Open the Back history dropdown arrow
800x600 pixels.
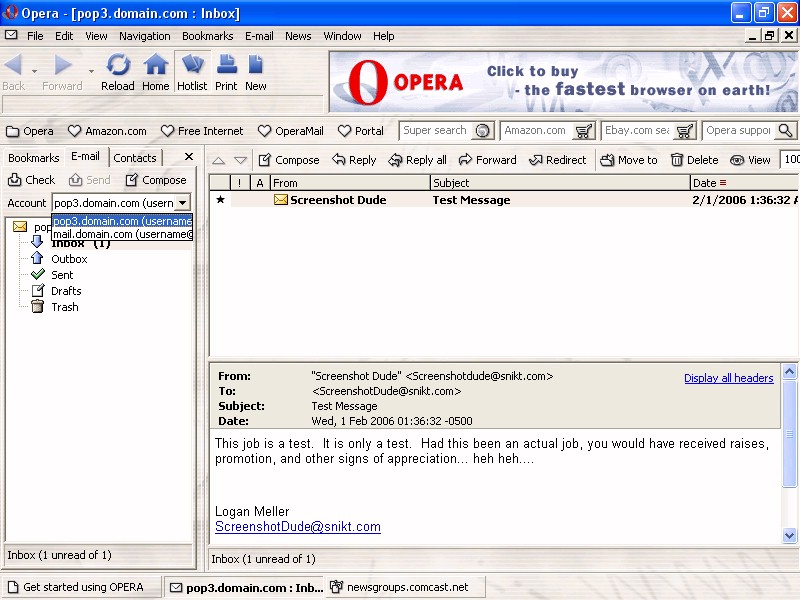[x=34, y=71]
